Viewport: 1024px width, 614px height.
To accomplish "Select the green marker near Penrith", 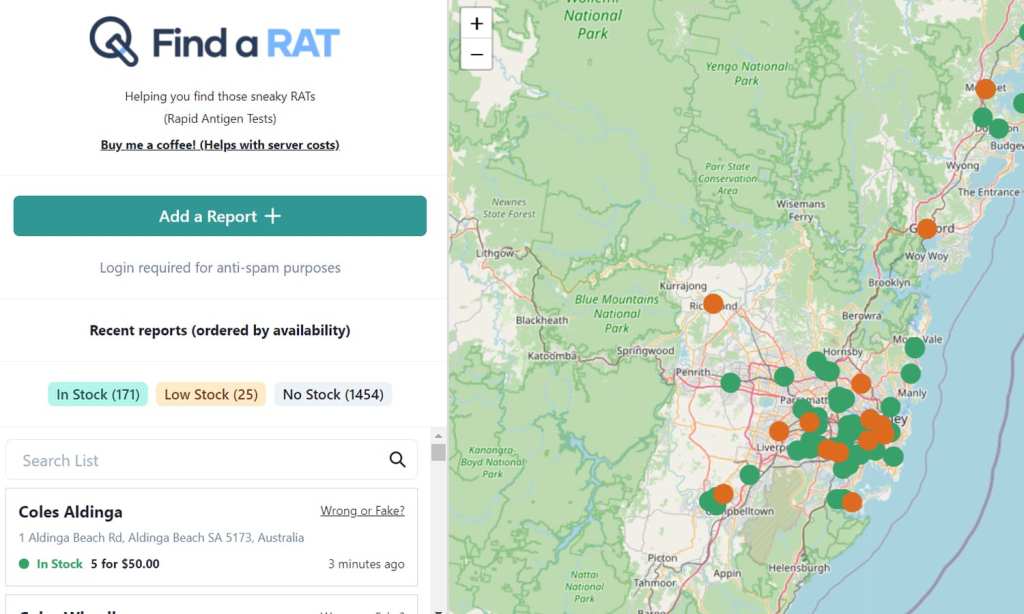I will (731, 382).
